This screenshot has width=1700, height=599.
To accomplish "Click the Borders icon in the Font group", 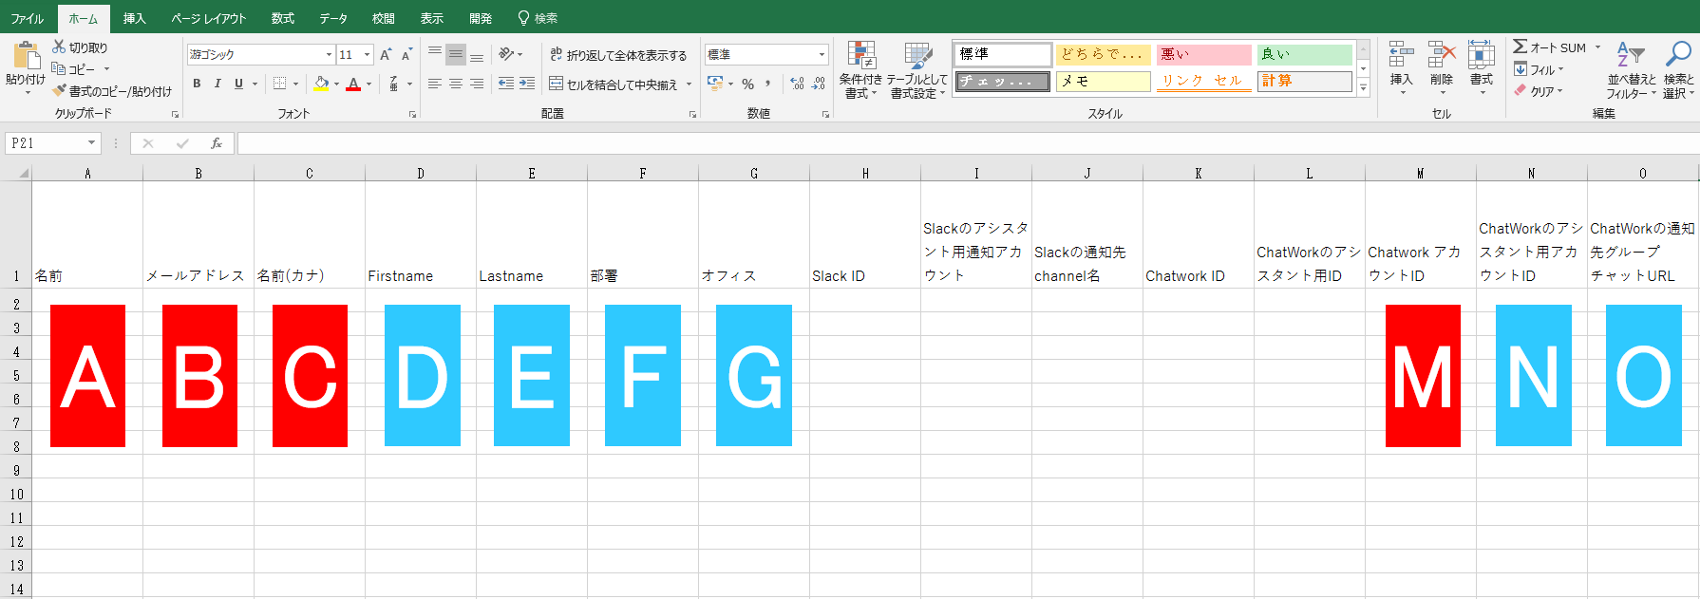I will tap(280, 84).
